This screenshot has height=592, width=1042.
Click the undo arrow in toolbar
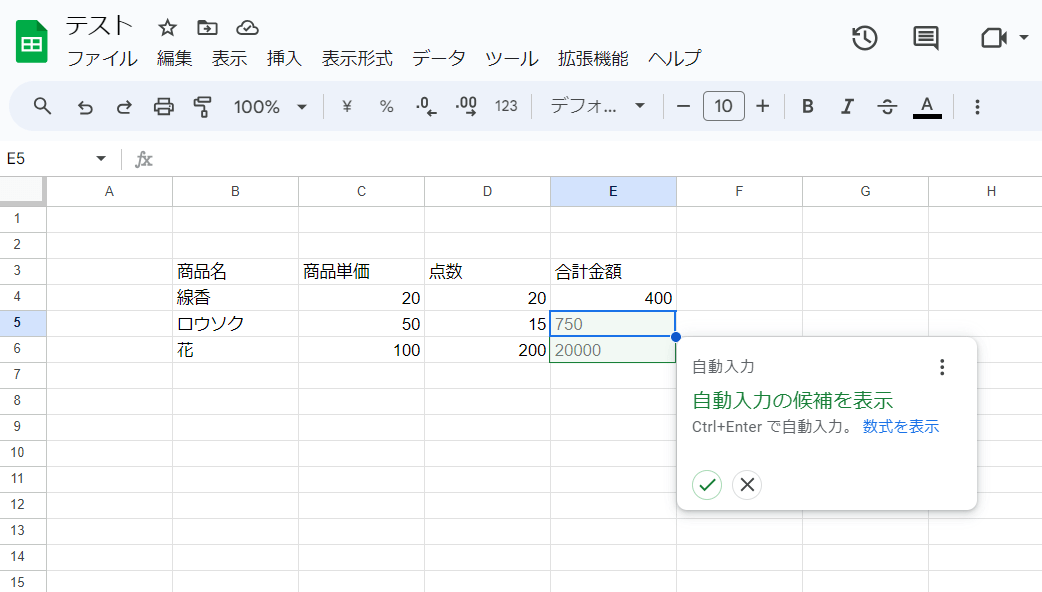[85, 106]
